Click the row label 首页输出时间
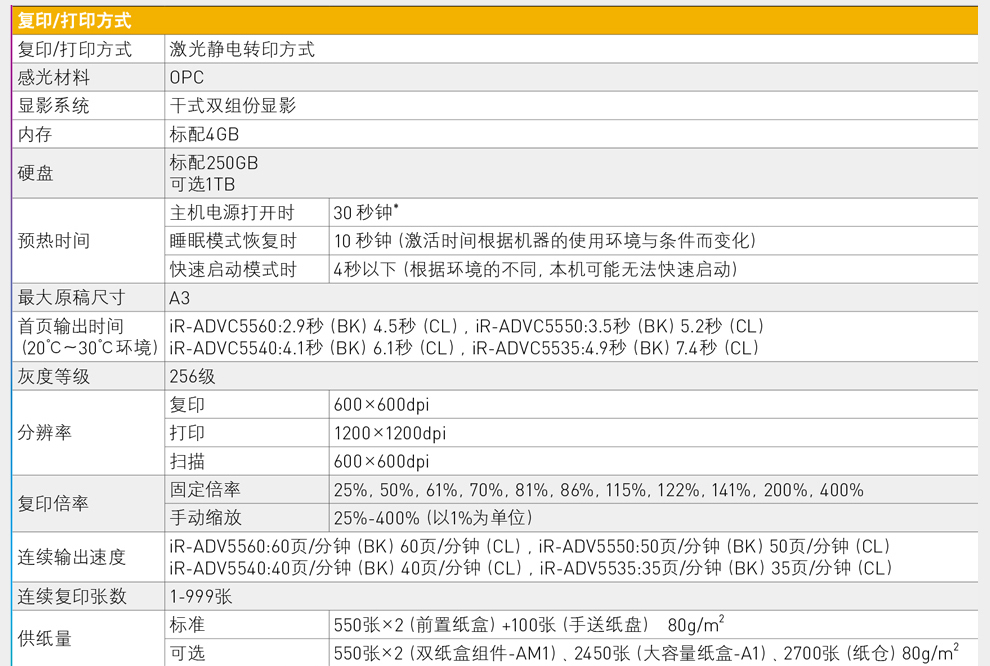The height and width of the screenshot is (666, 990). click(x=71, y=326)
